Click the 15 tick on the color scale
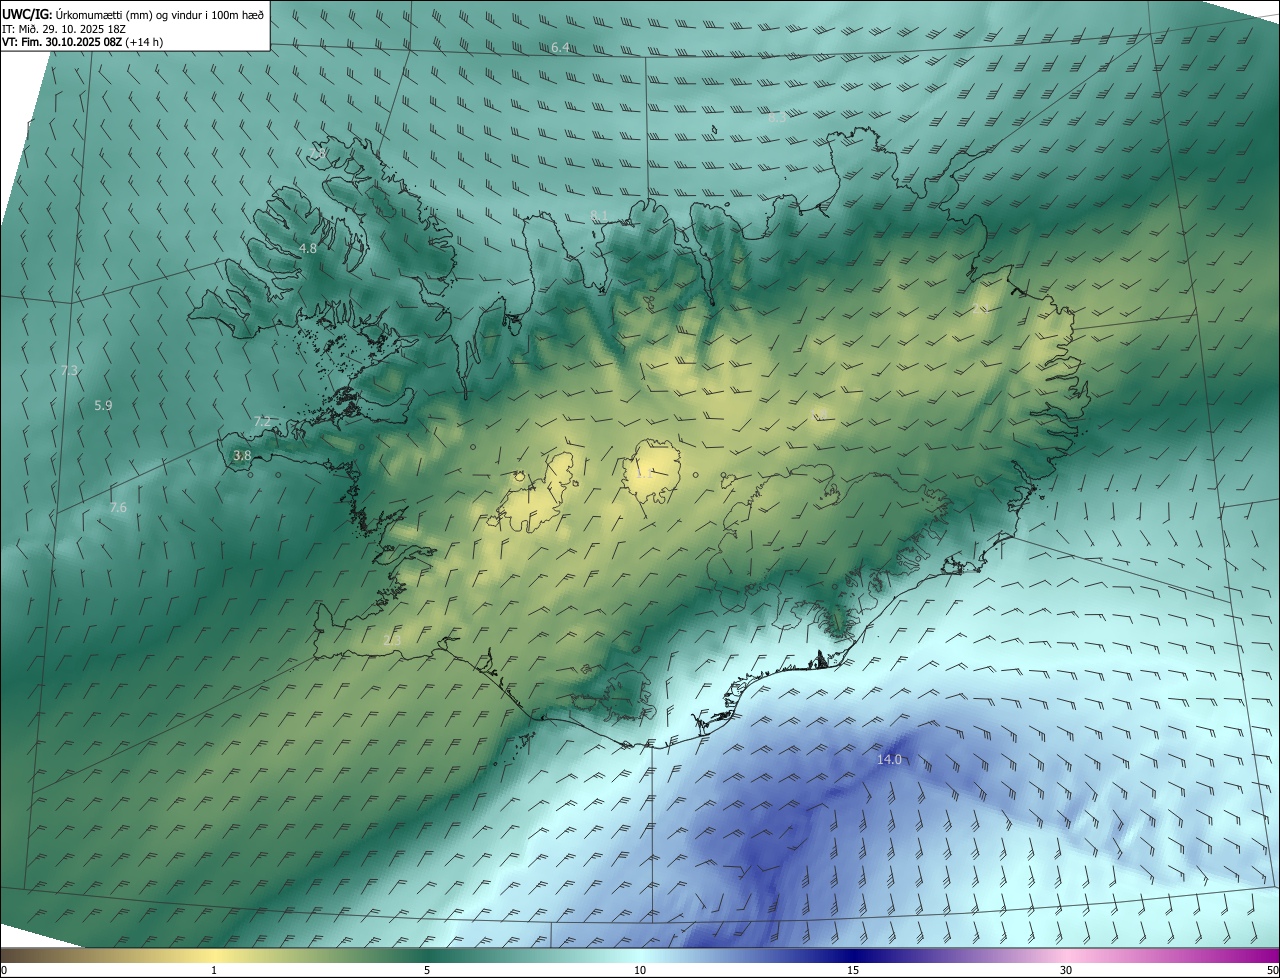The height and width of the screenshot is (978, 1280). point(853,970)
